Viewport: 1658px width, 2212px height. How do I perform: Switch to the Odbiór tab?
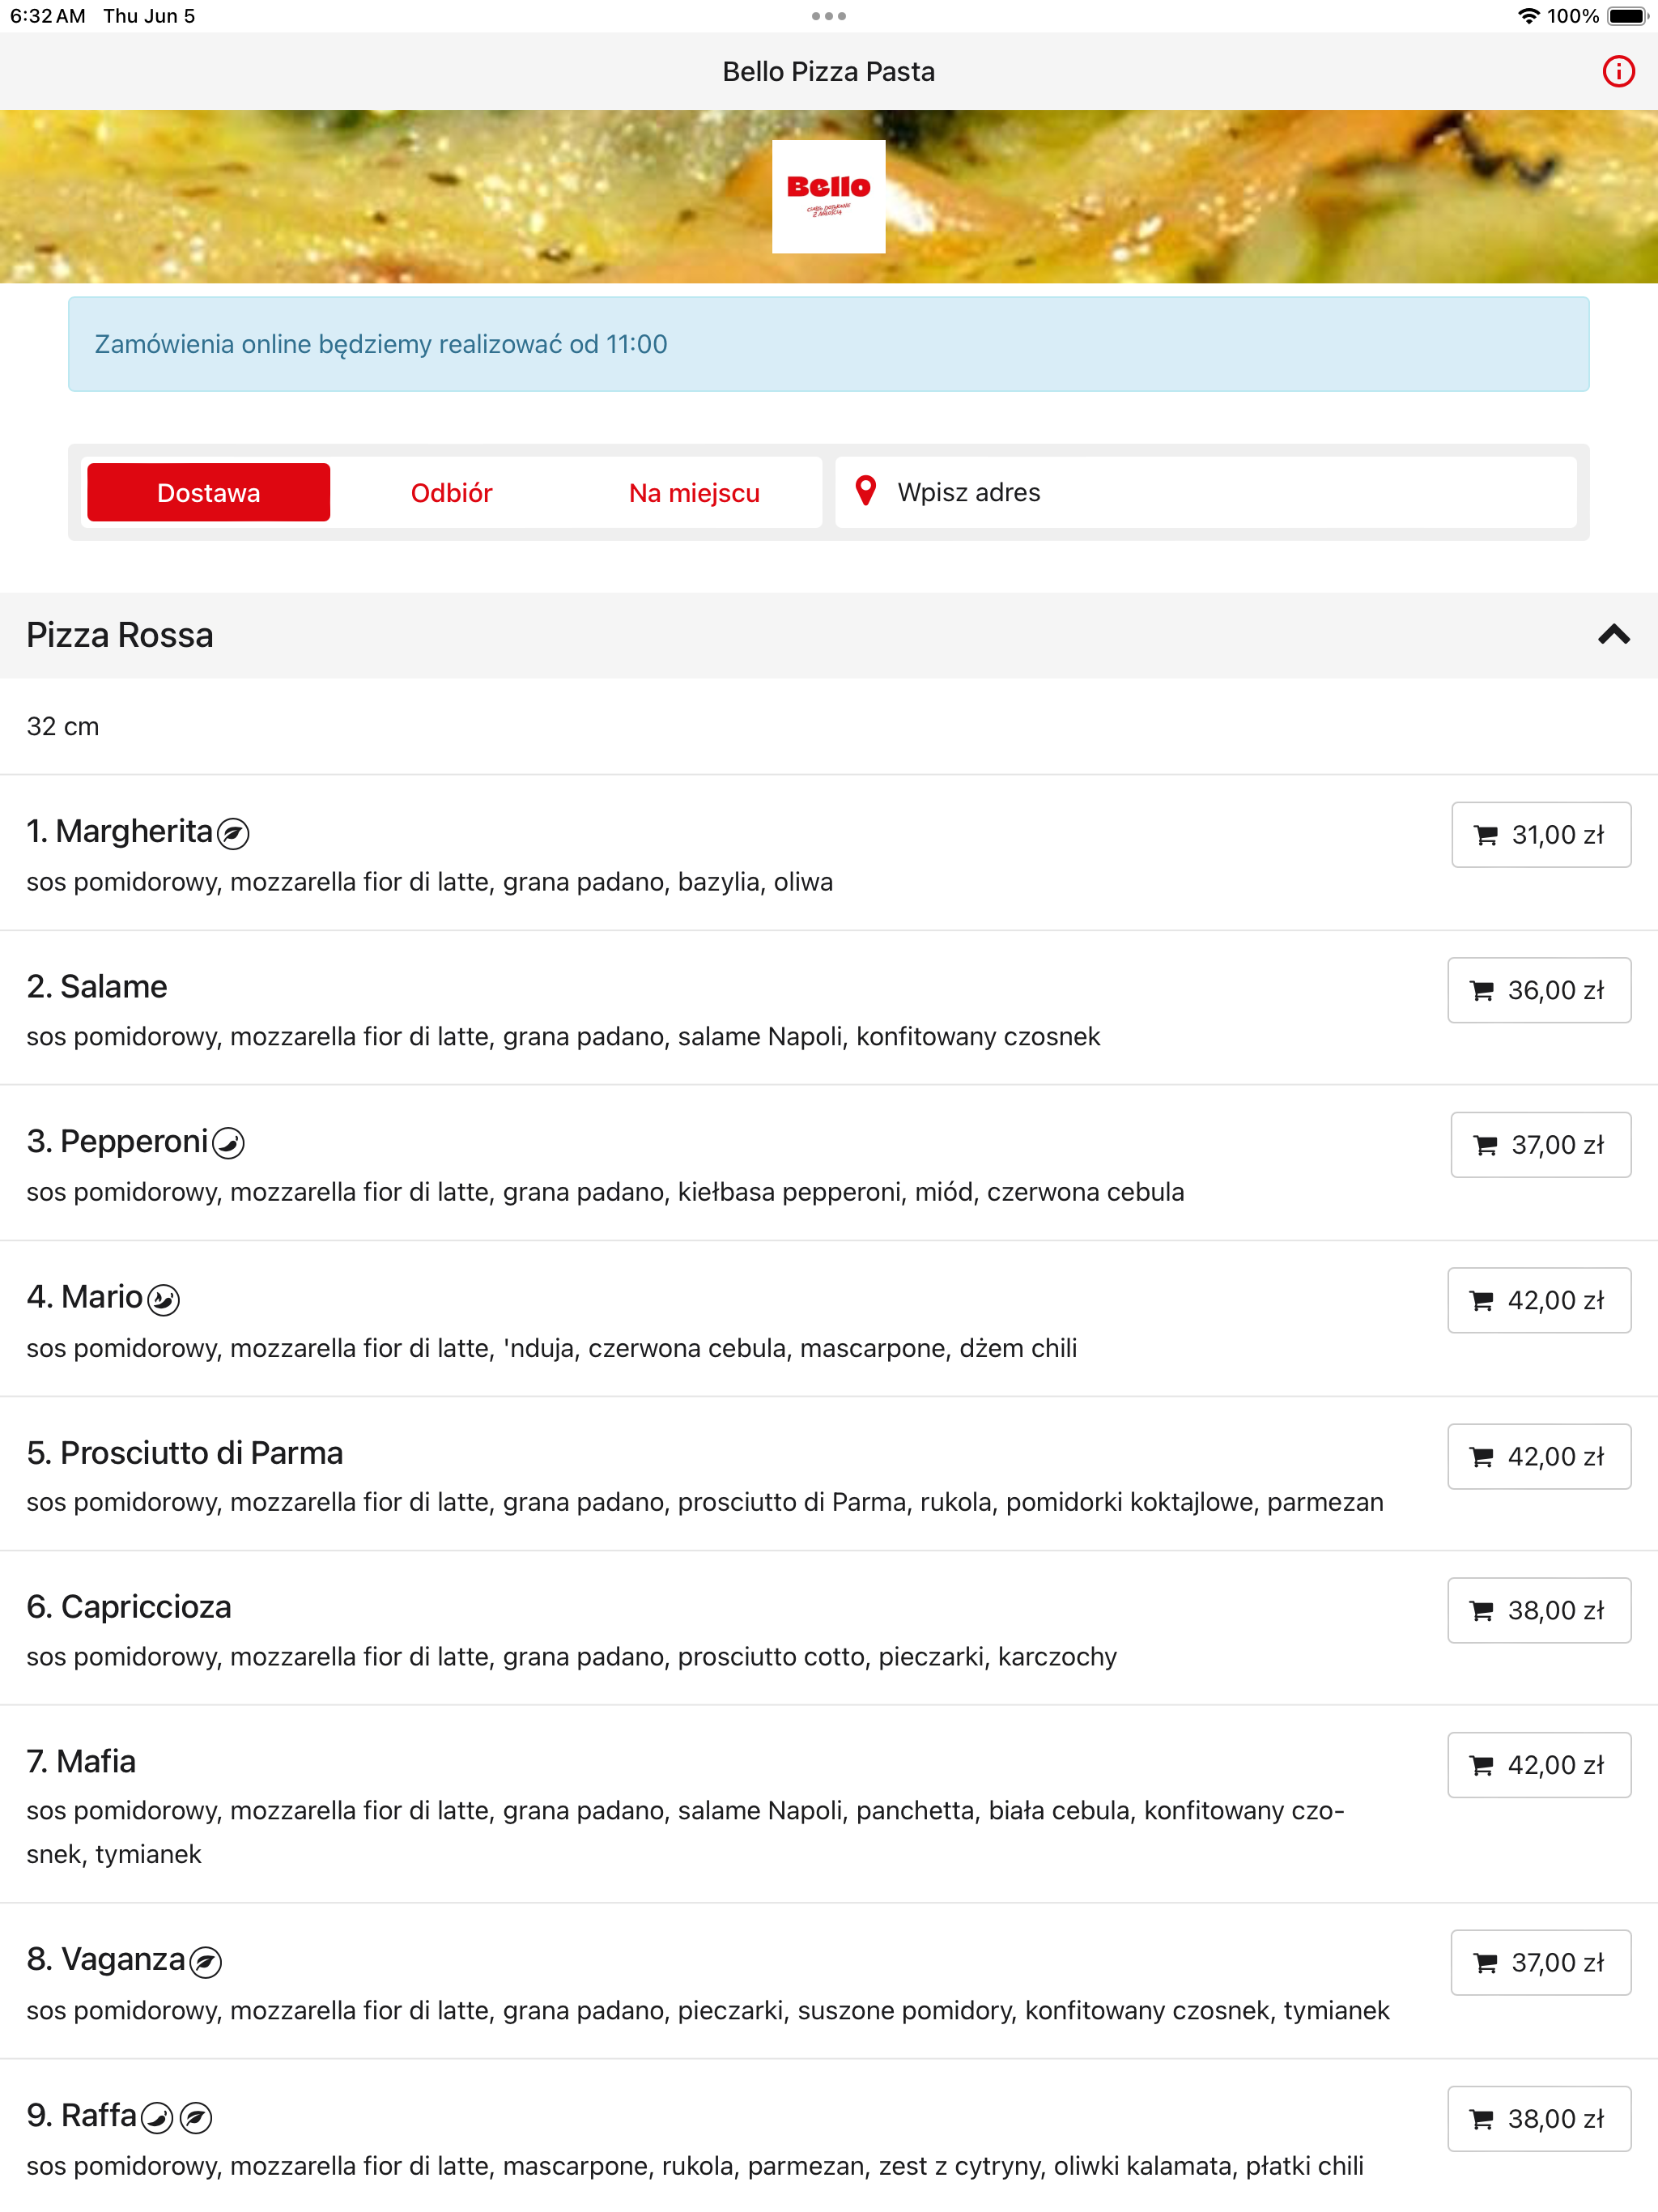[x=451, y=492]
